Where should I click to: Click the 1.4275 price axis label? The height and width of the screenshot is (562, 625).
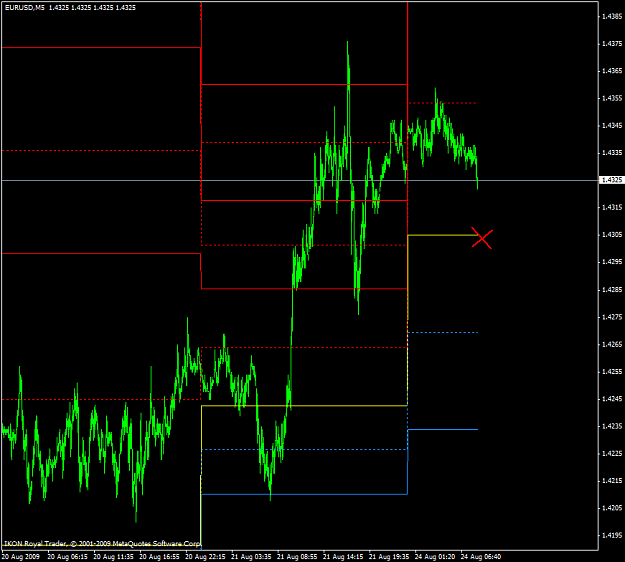pos(612,317)
